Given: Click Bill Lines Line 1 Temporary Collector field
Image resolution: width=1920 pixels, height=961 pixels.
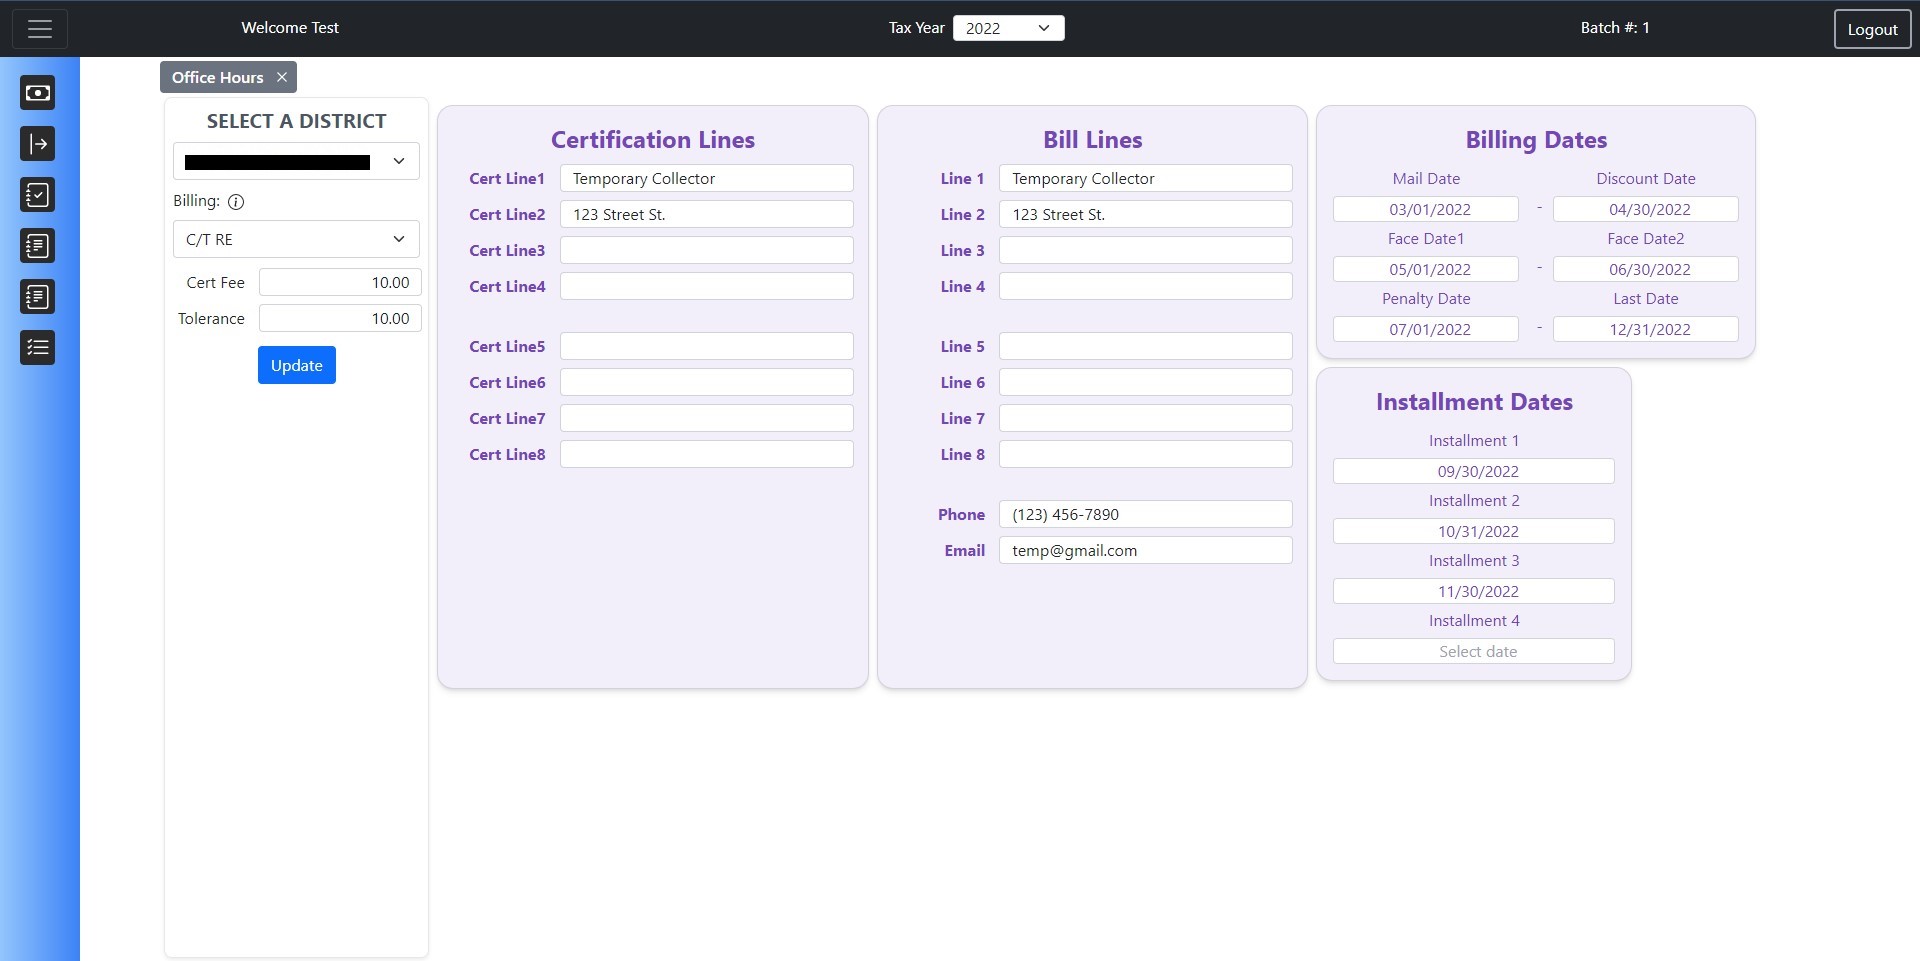Looking at the screenshot, I should [x=1146, y=178].
